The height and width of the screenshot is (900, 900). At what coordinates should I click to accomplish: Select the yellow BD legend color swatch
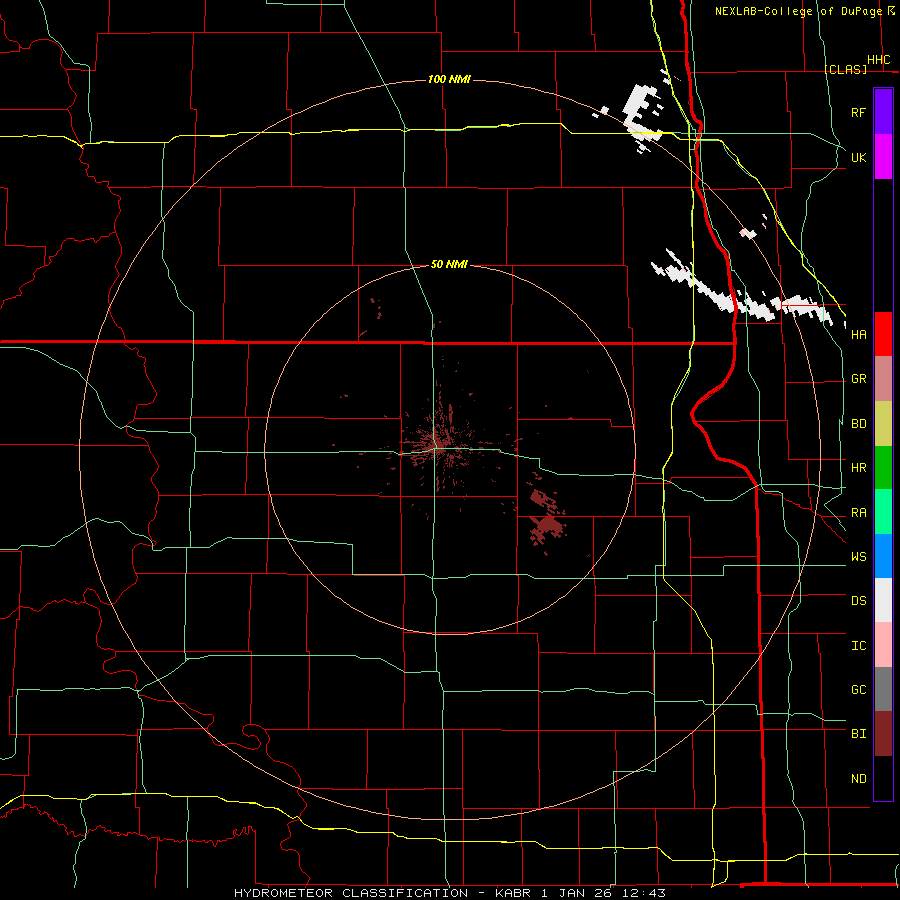[883, 423]
